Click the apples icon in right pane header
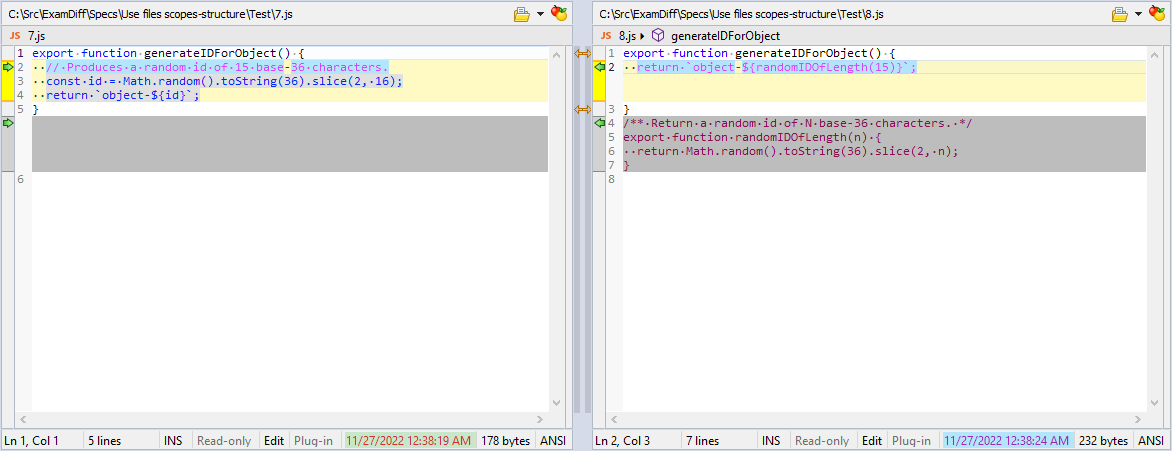 [x=1156, y=13]
